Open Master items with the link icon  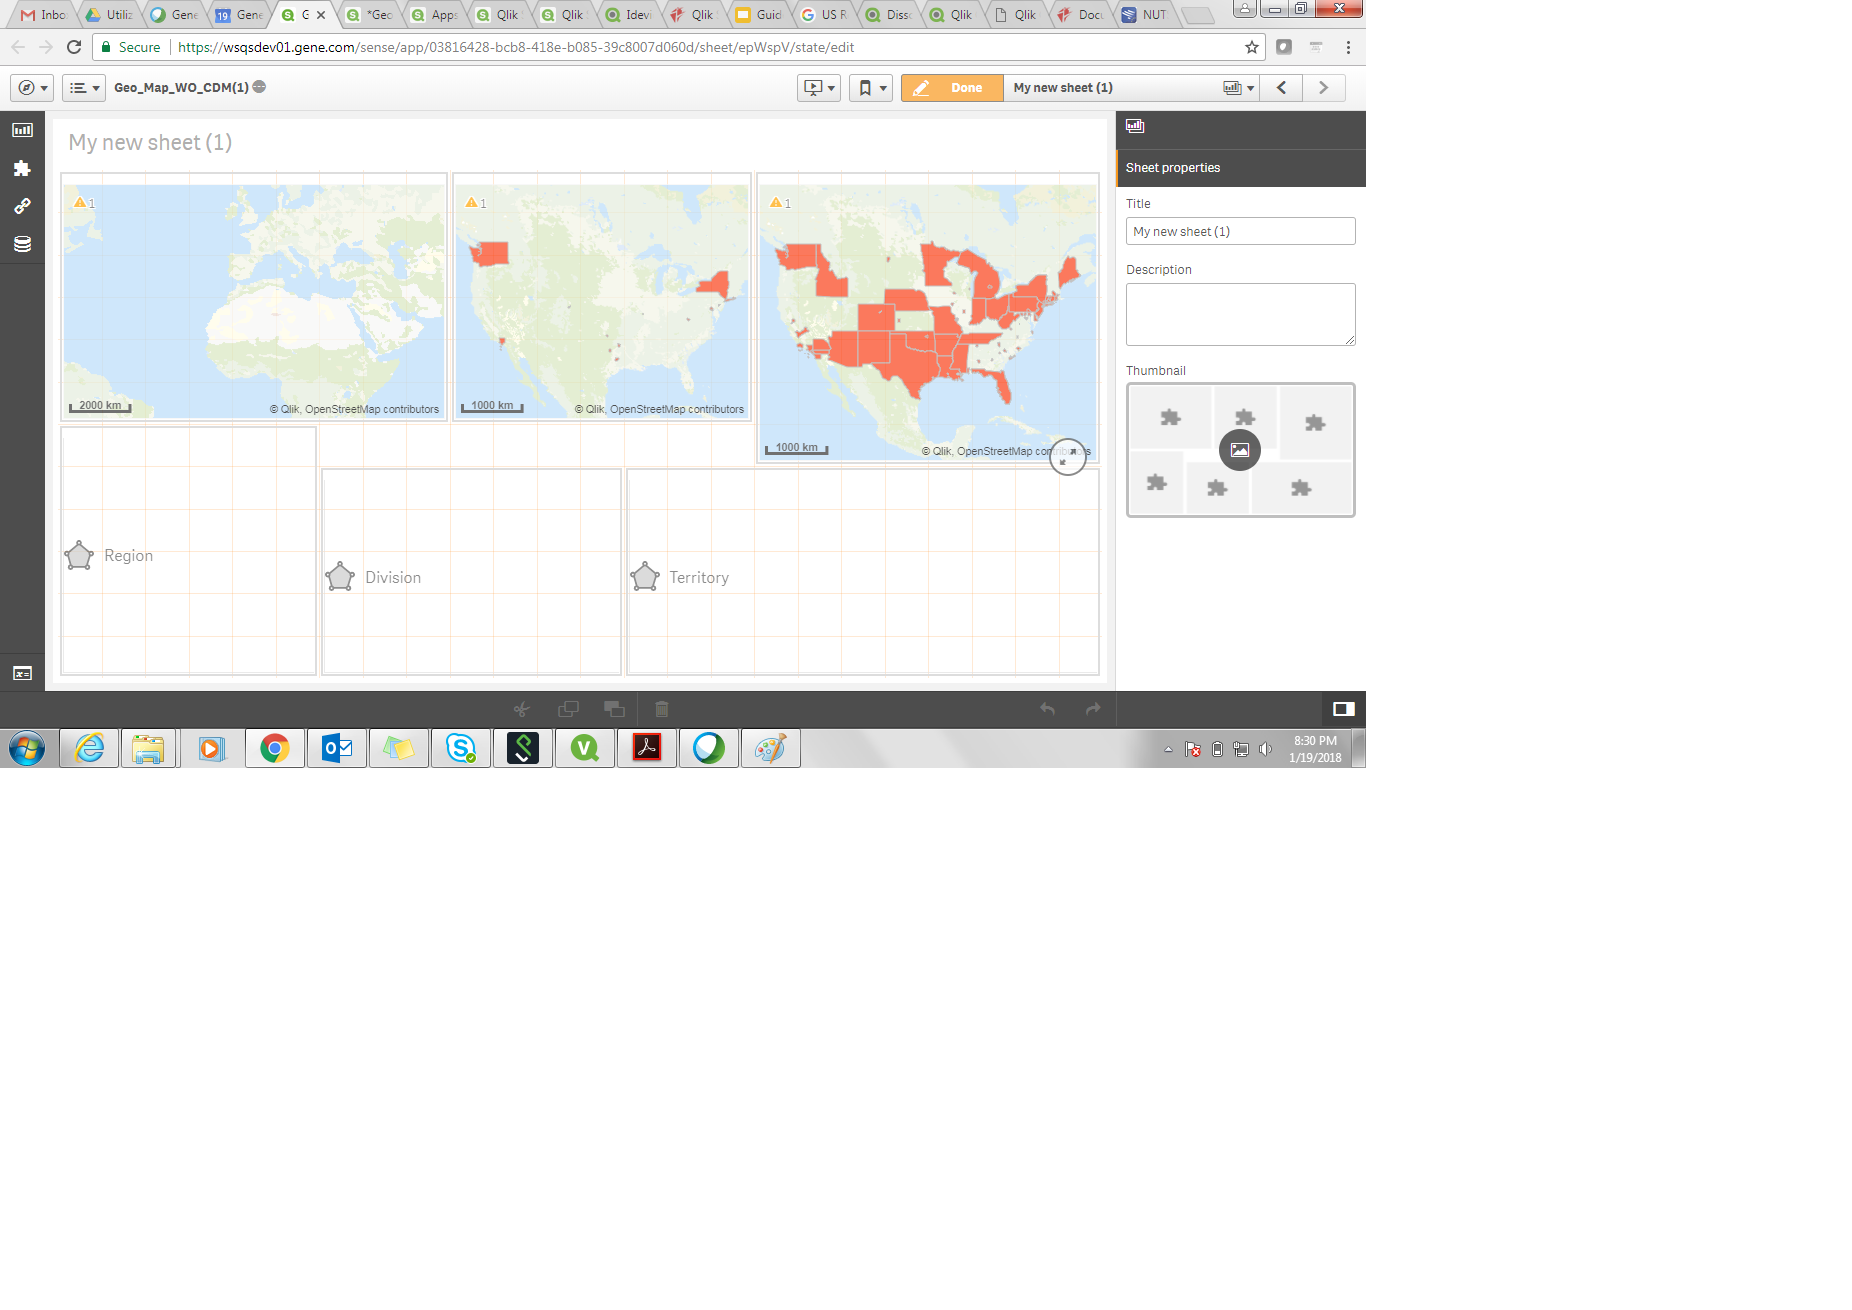(x=22, y=207)
